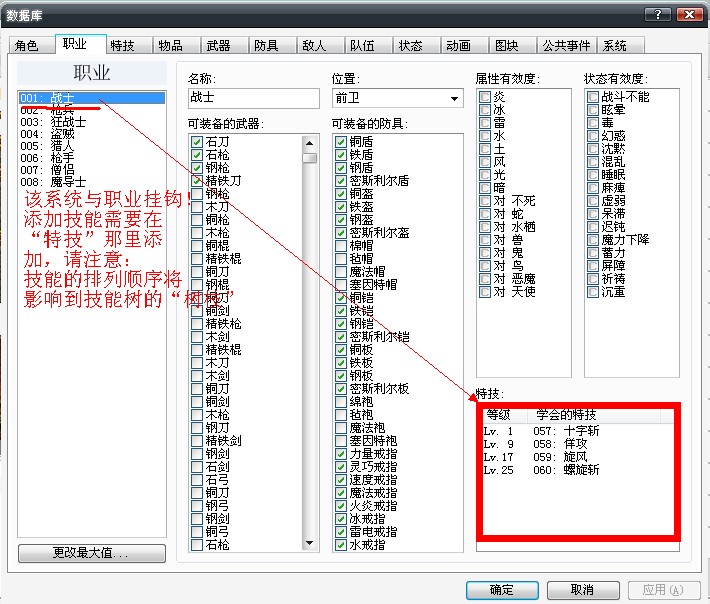Image resolution: width=710 pixels, height=604 pixels.
Task: Open the 队伍 tab
Action: tap(369, 45)
